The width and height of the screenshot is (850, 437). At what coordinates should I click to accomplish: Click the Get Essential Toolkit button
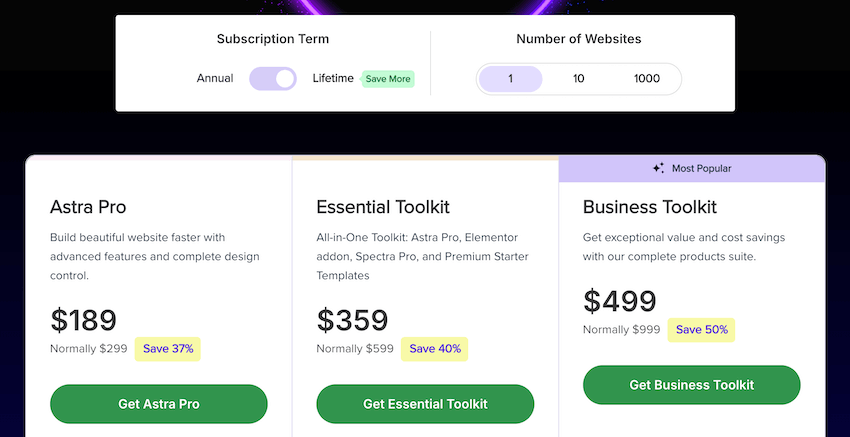pos(425,404)
